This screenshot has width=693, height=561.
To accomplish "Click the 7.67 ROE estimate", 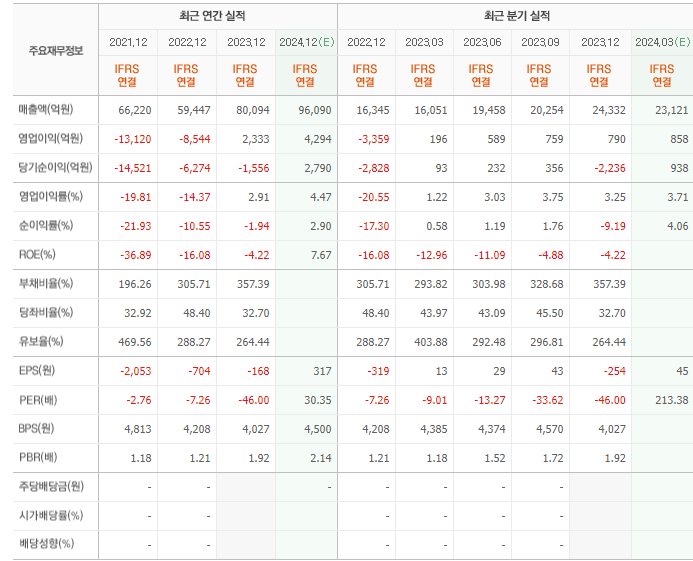I will click(x=321, y=256).
